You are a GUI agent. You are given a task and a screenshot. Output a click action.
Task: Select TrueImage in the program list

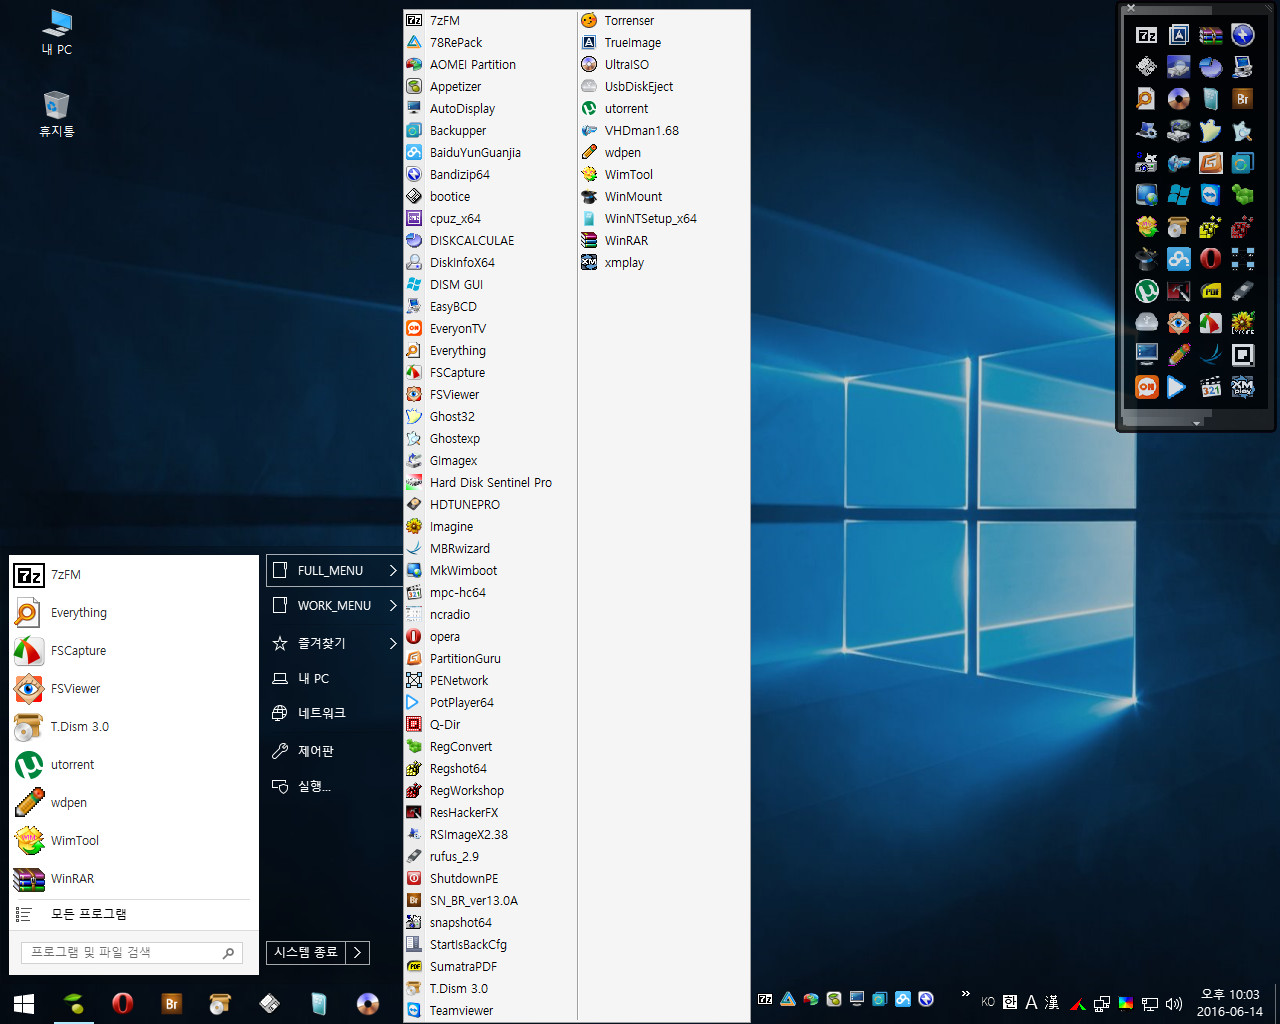(x=664, y=43)
